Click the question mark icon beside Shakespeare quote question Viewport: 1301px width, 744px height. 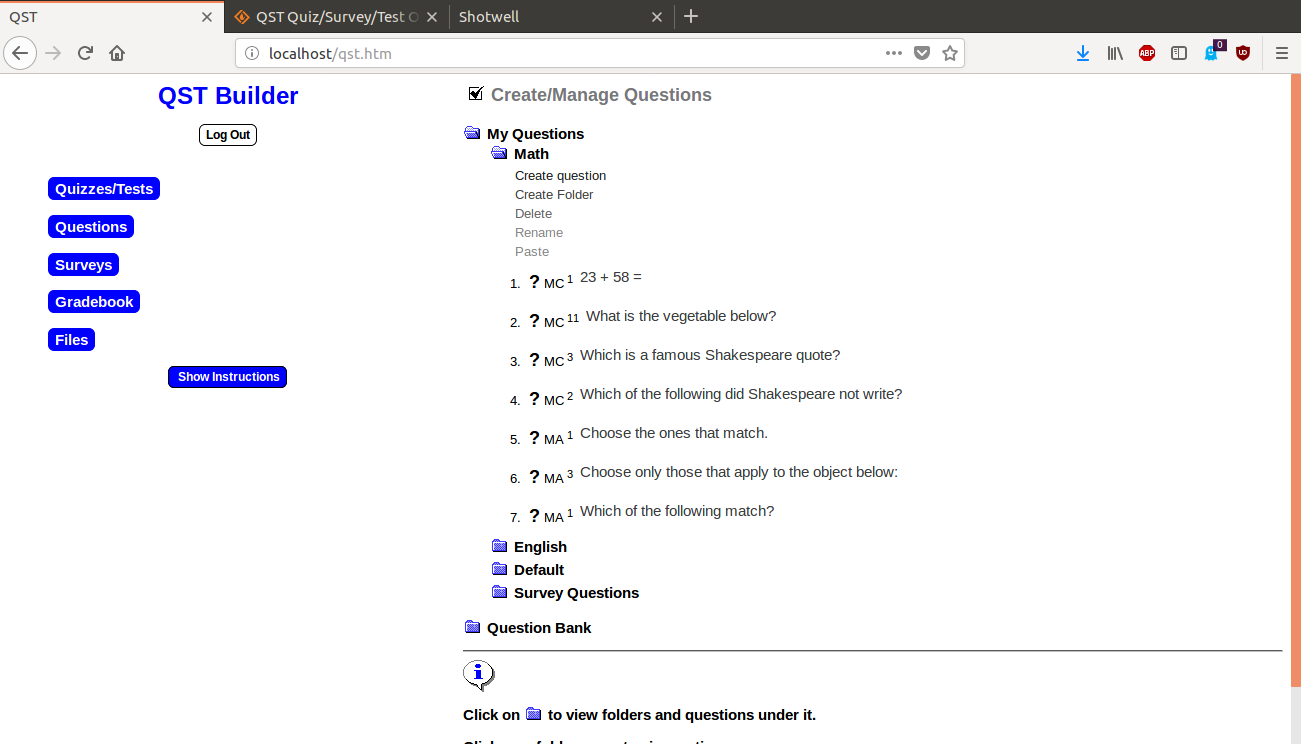tap(534, 360)
